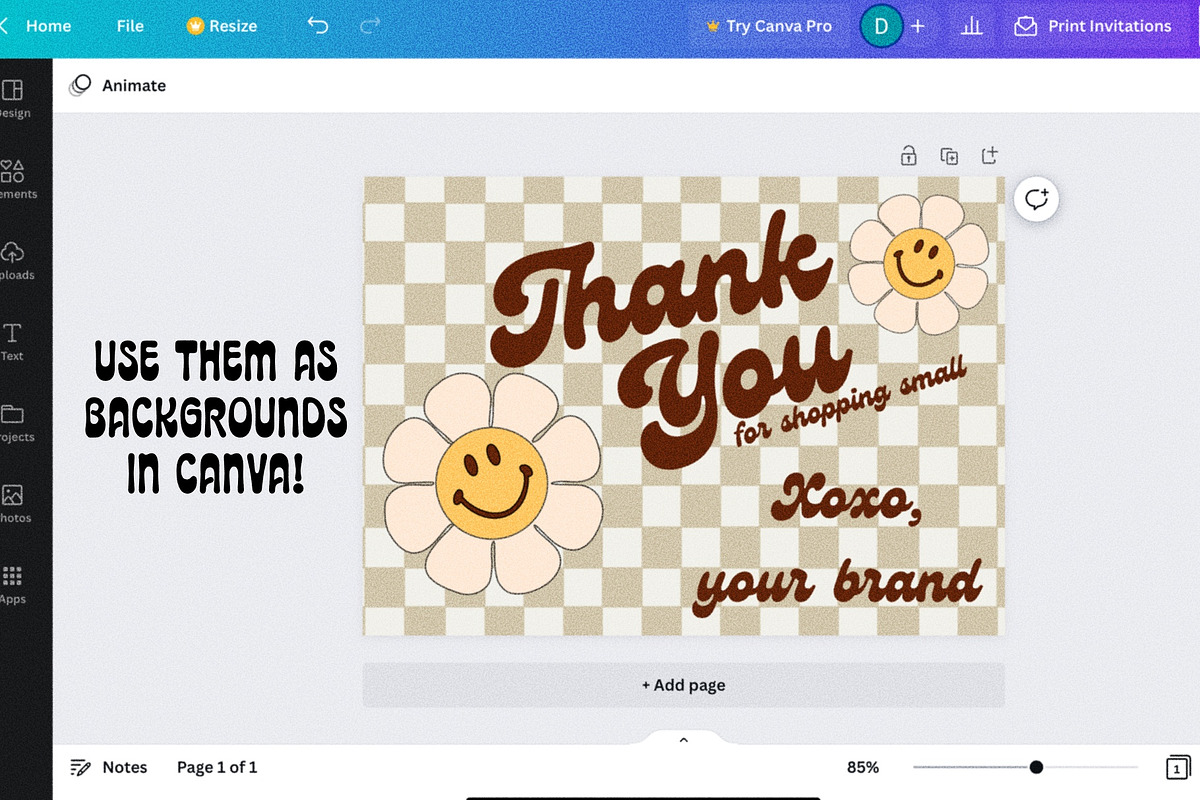Open the Photos sidebar panel

(14, 504)
